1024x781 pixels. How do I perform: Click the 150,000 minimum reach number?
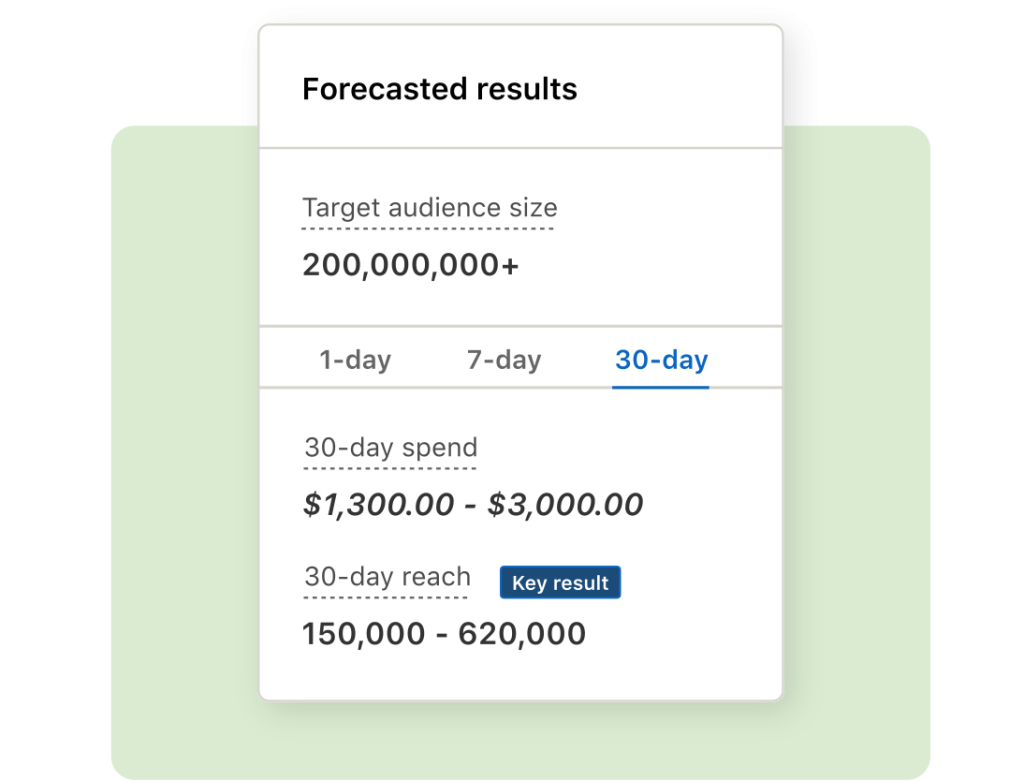coord(363,634)
